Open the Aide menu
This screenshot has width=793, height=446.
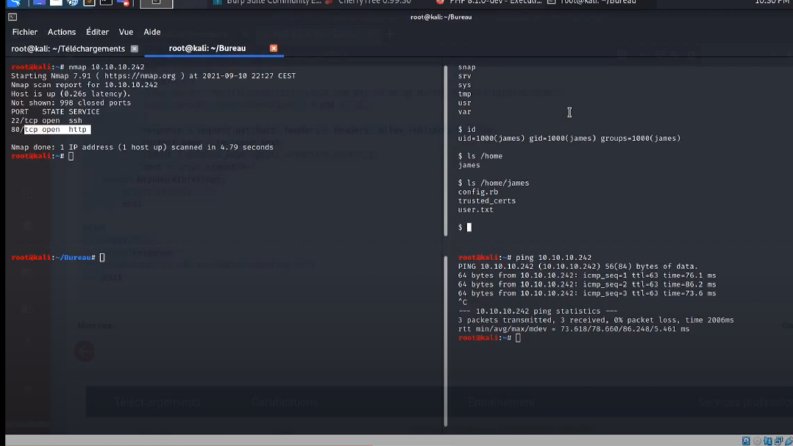point(152,32)
